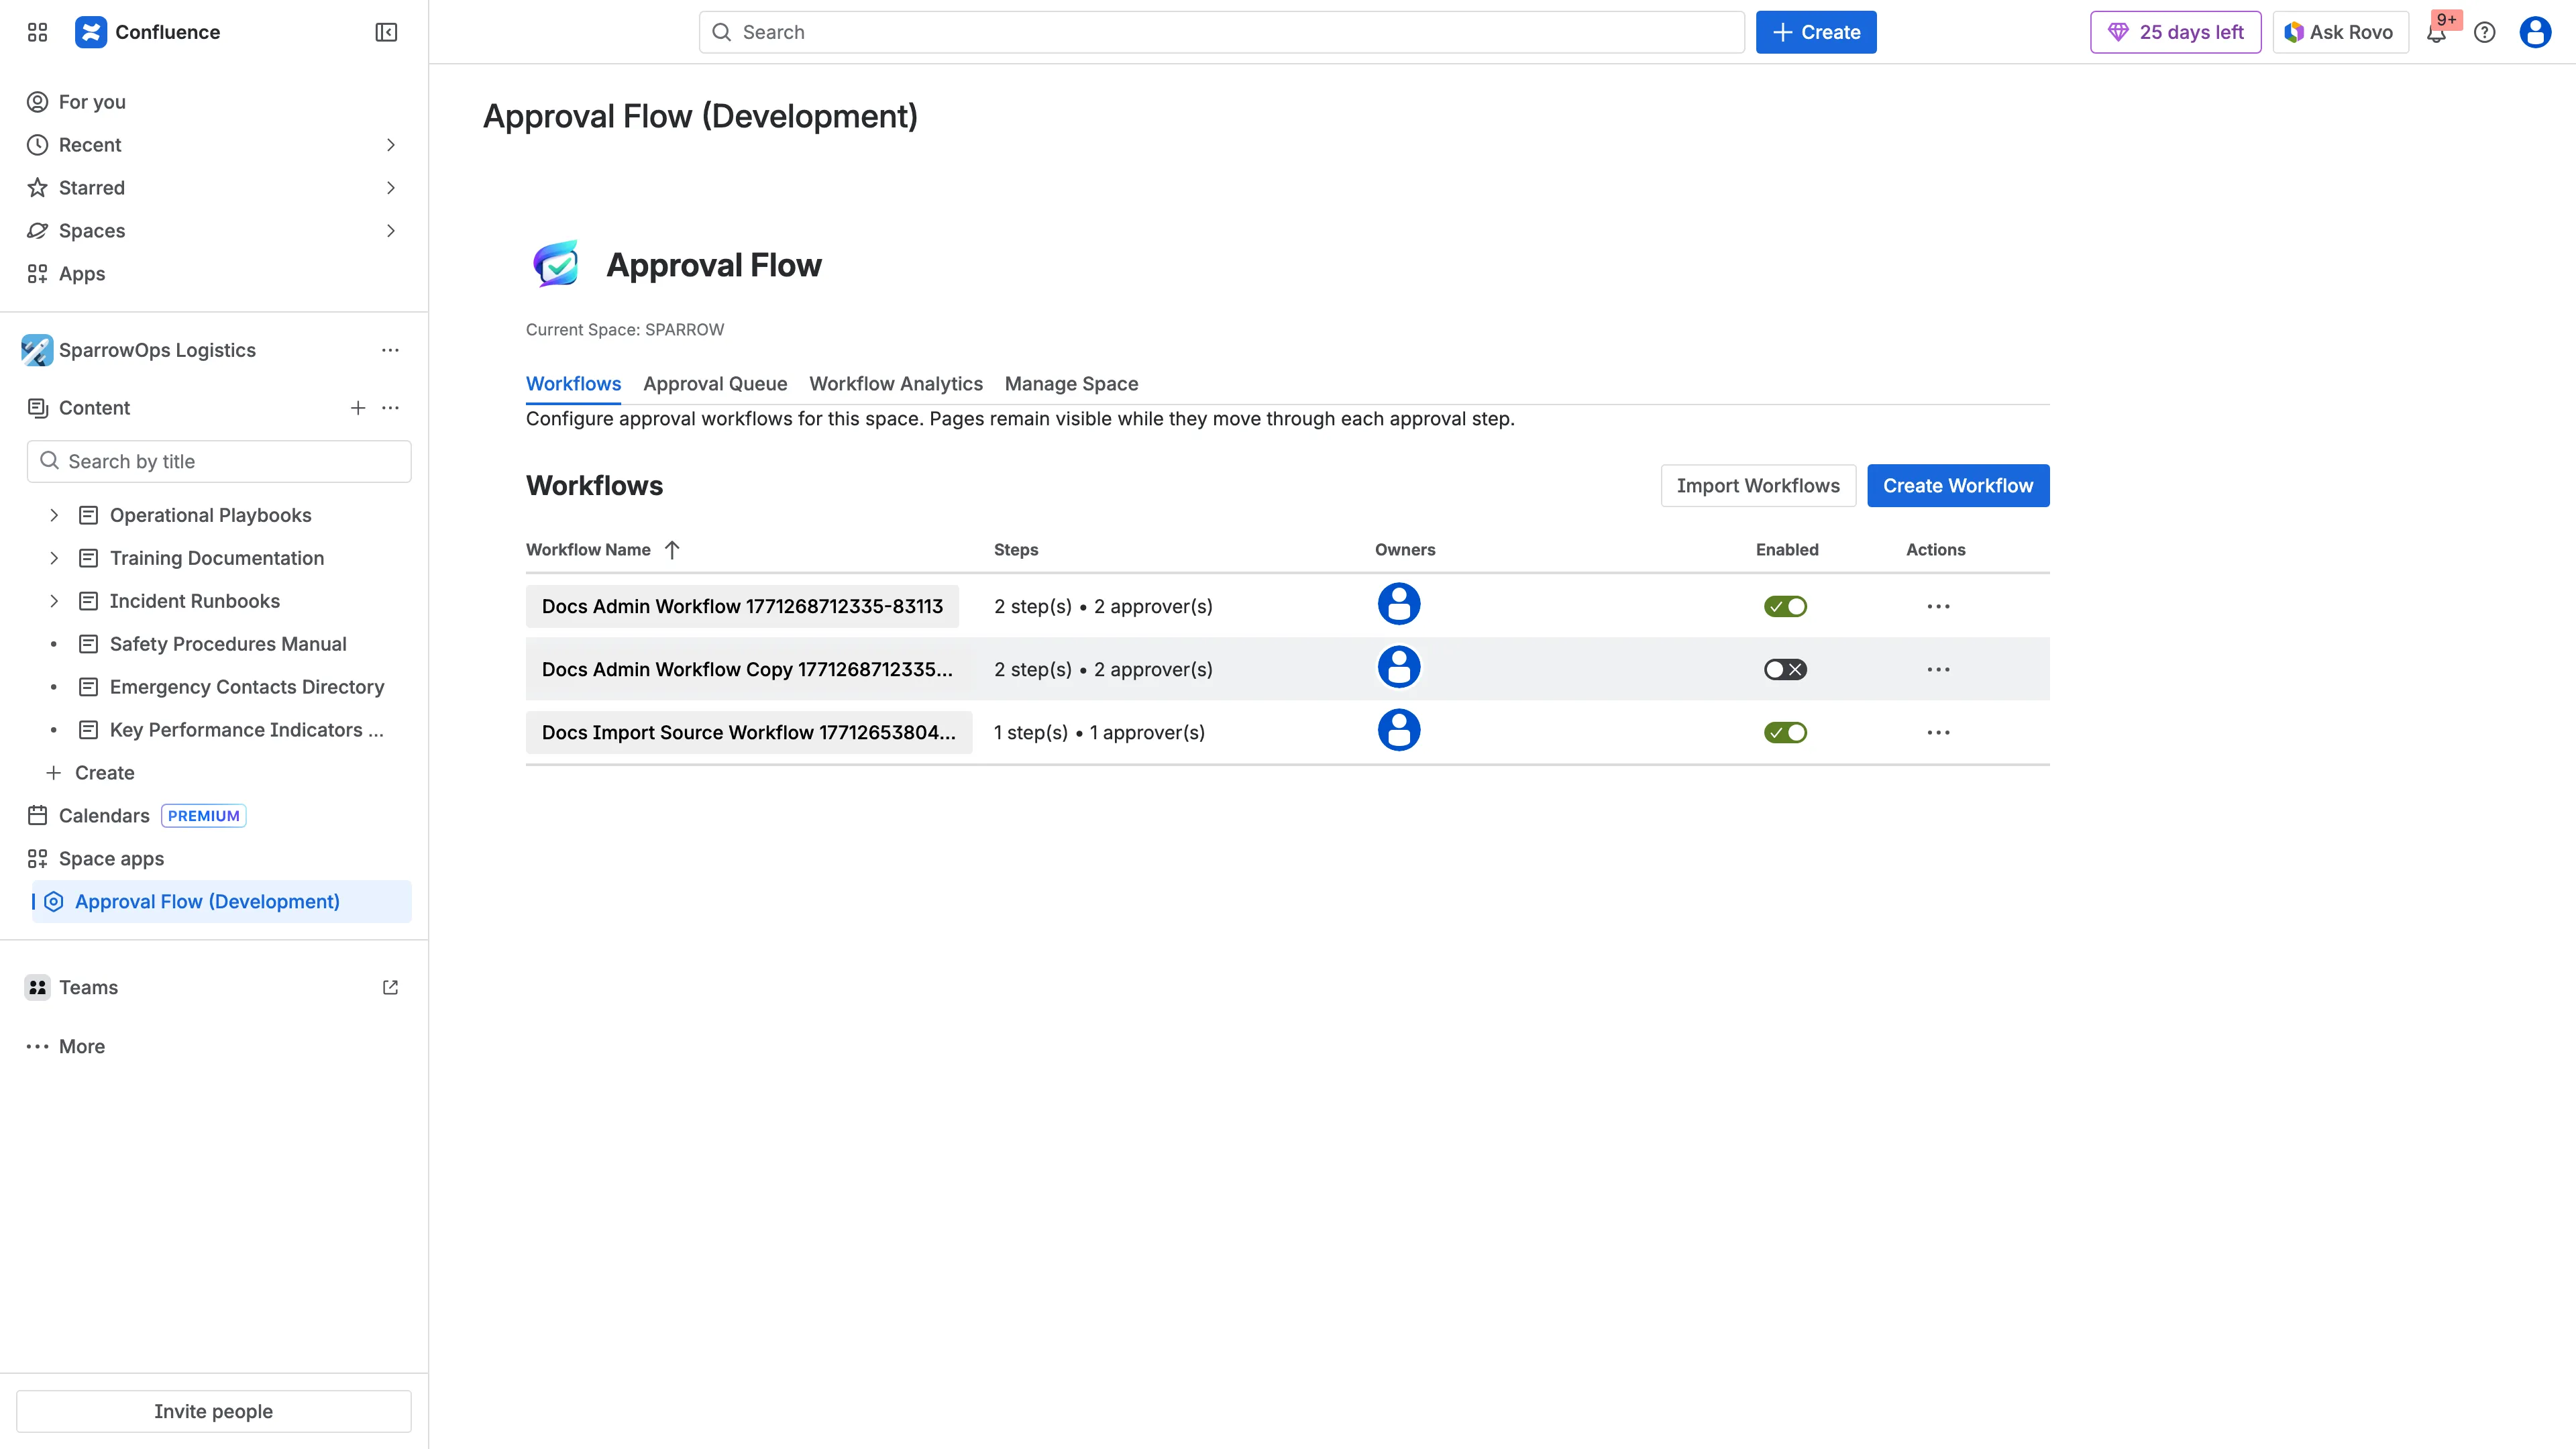
Task: Open Teams external link icon
Action: coord(390,987)
